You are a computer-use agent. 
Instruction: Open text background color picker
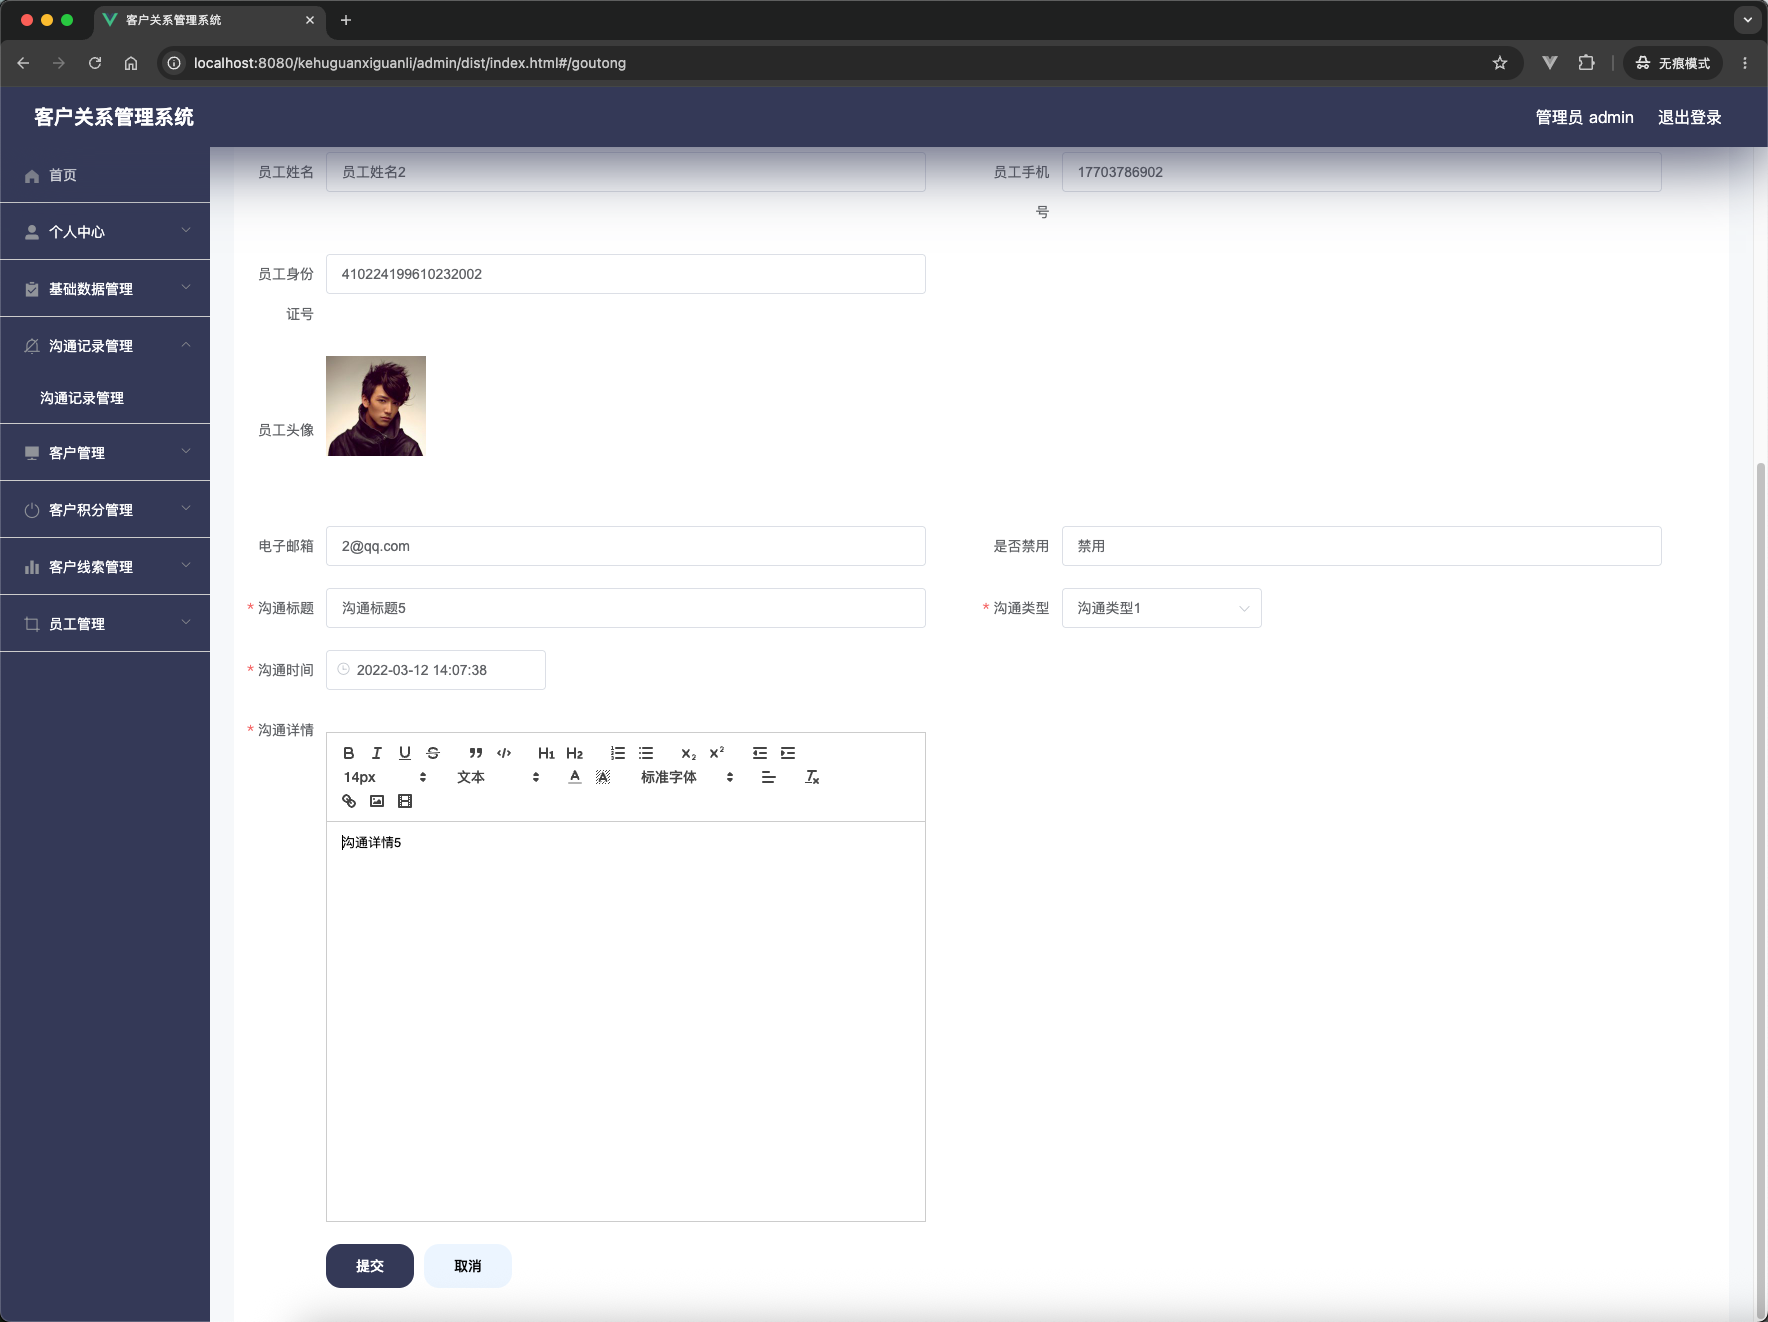(x=603, y=777)
